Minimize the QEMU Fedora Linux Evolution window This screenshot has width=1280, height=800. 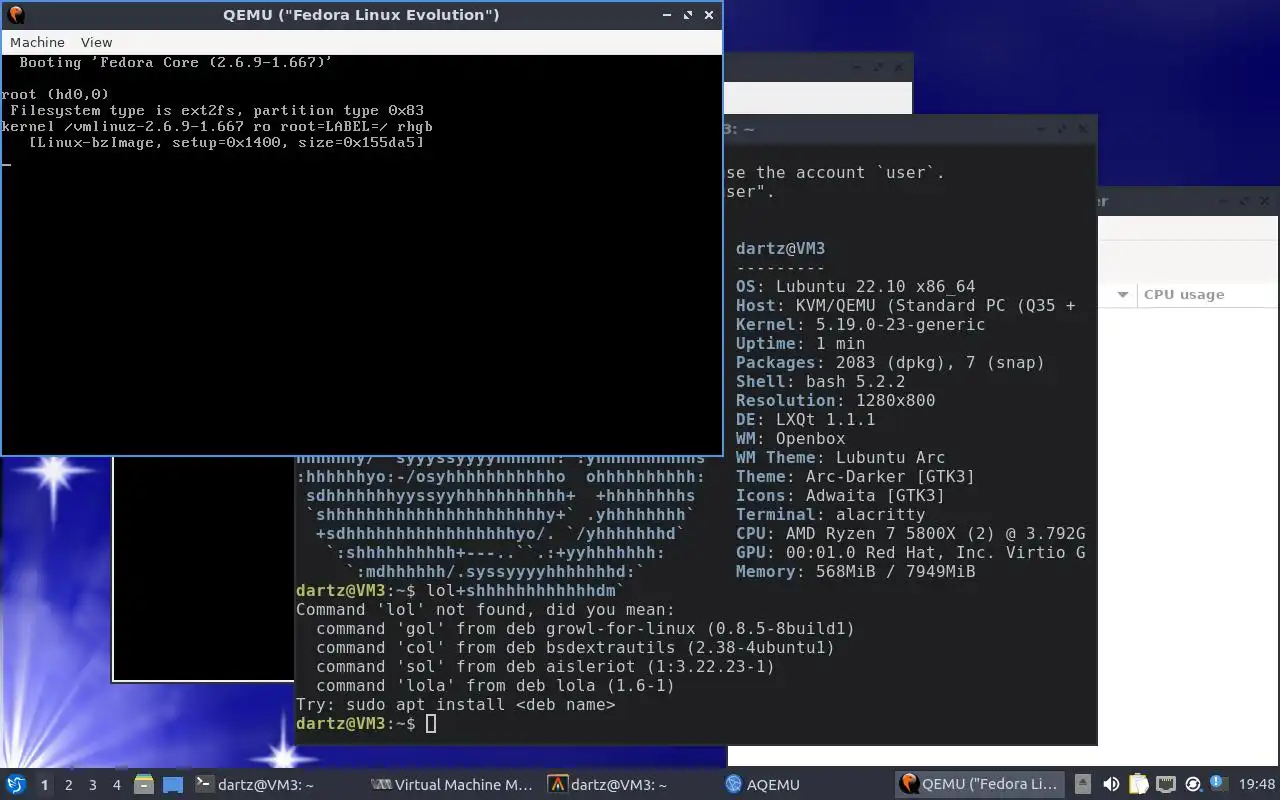coord(667,15)
